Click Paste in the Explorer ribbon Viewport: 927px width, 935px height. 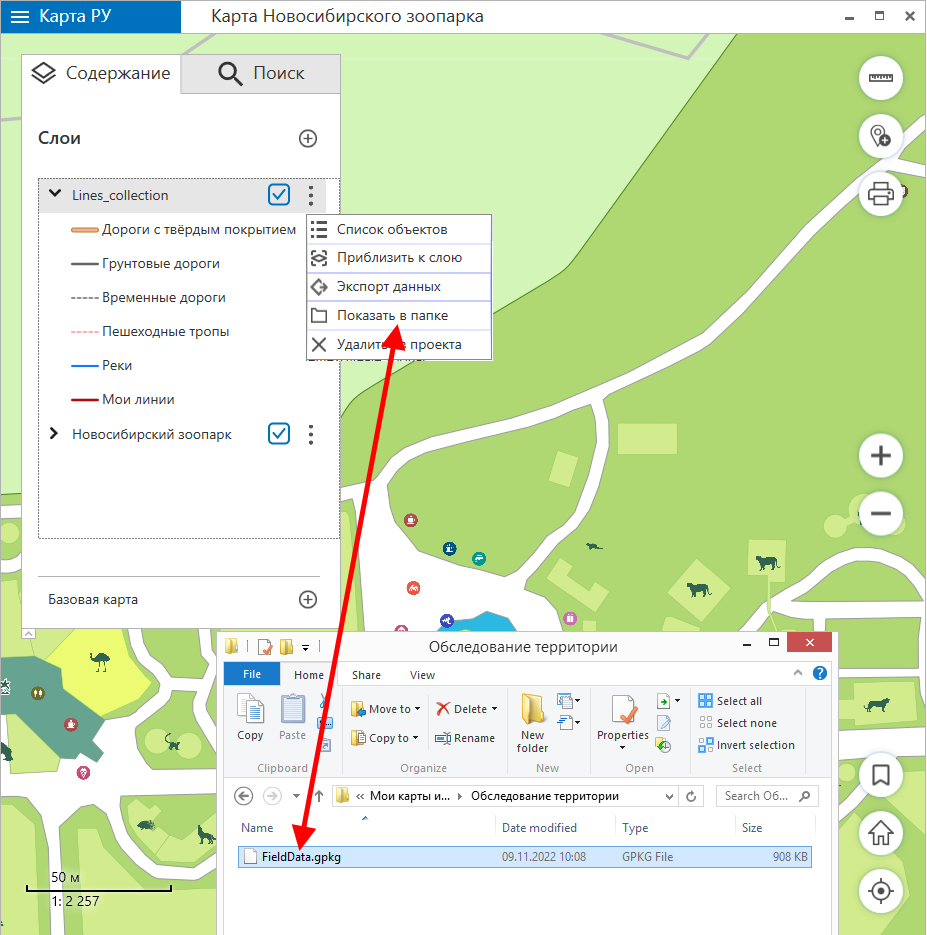coord(292,718)
